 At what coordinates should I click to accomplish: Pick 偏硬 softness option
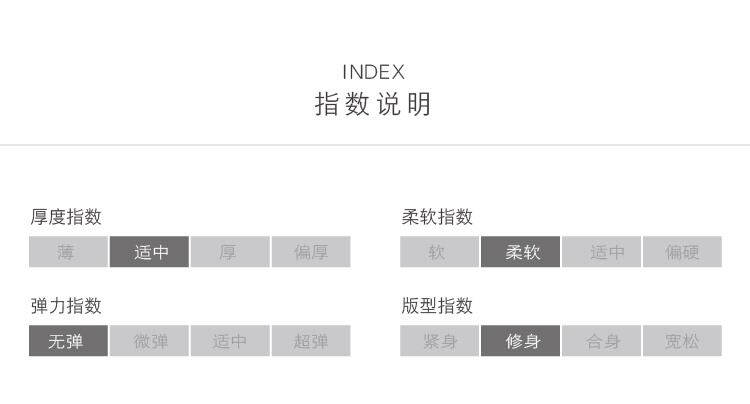tap(682, 252)
